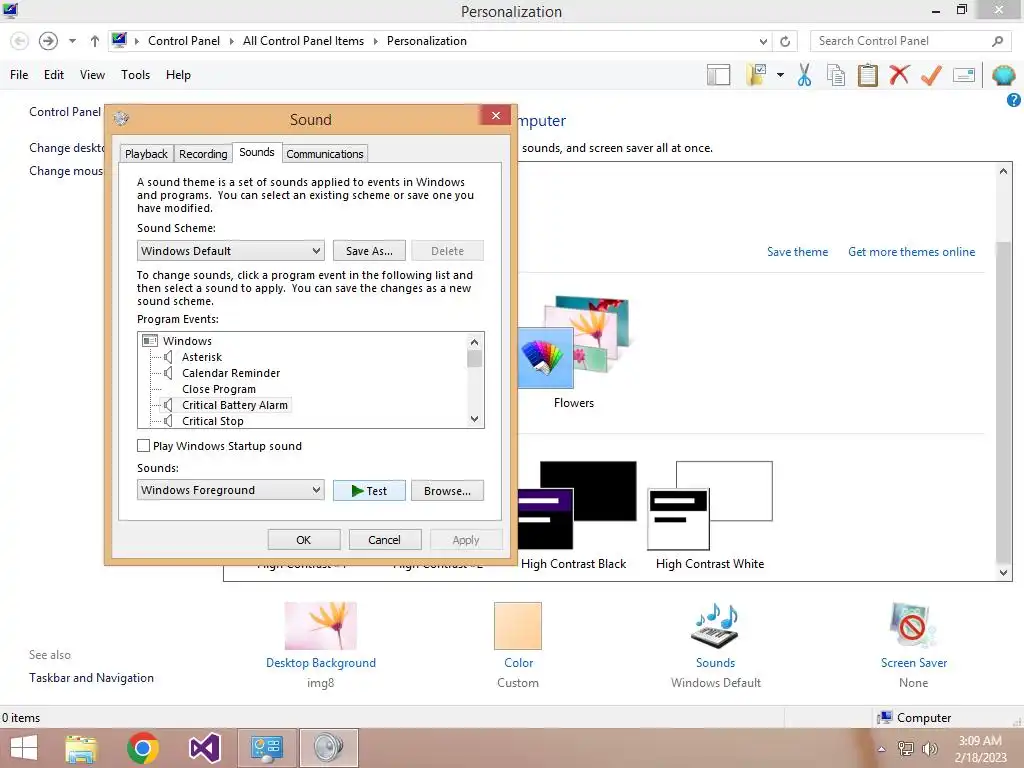Open the Color swatch setting
This screenshot has height=768, width=1024.
[518, 626]
